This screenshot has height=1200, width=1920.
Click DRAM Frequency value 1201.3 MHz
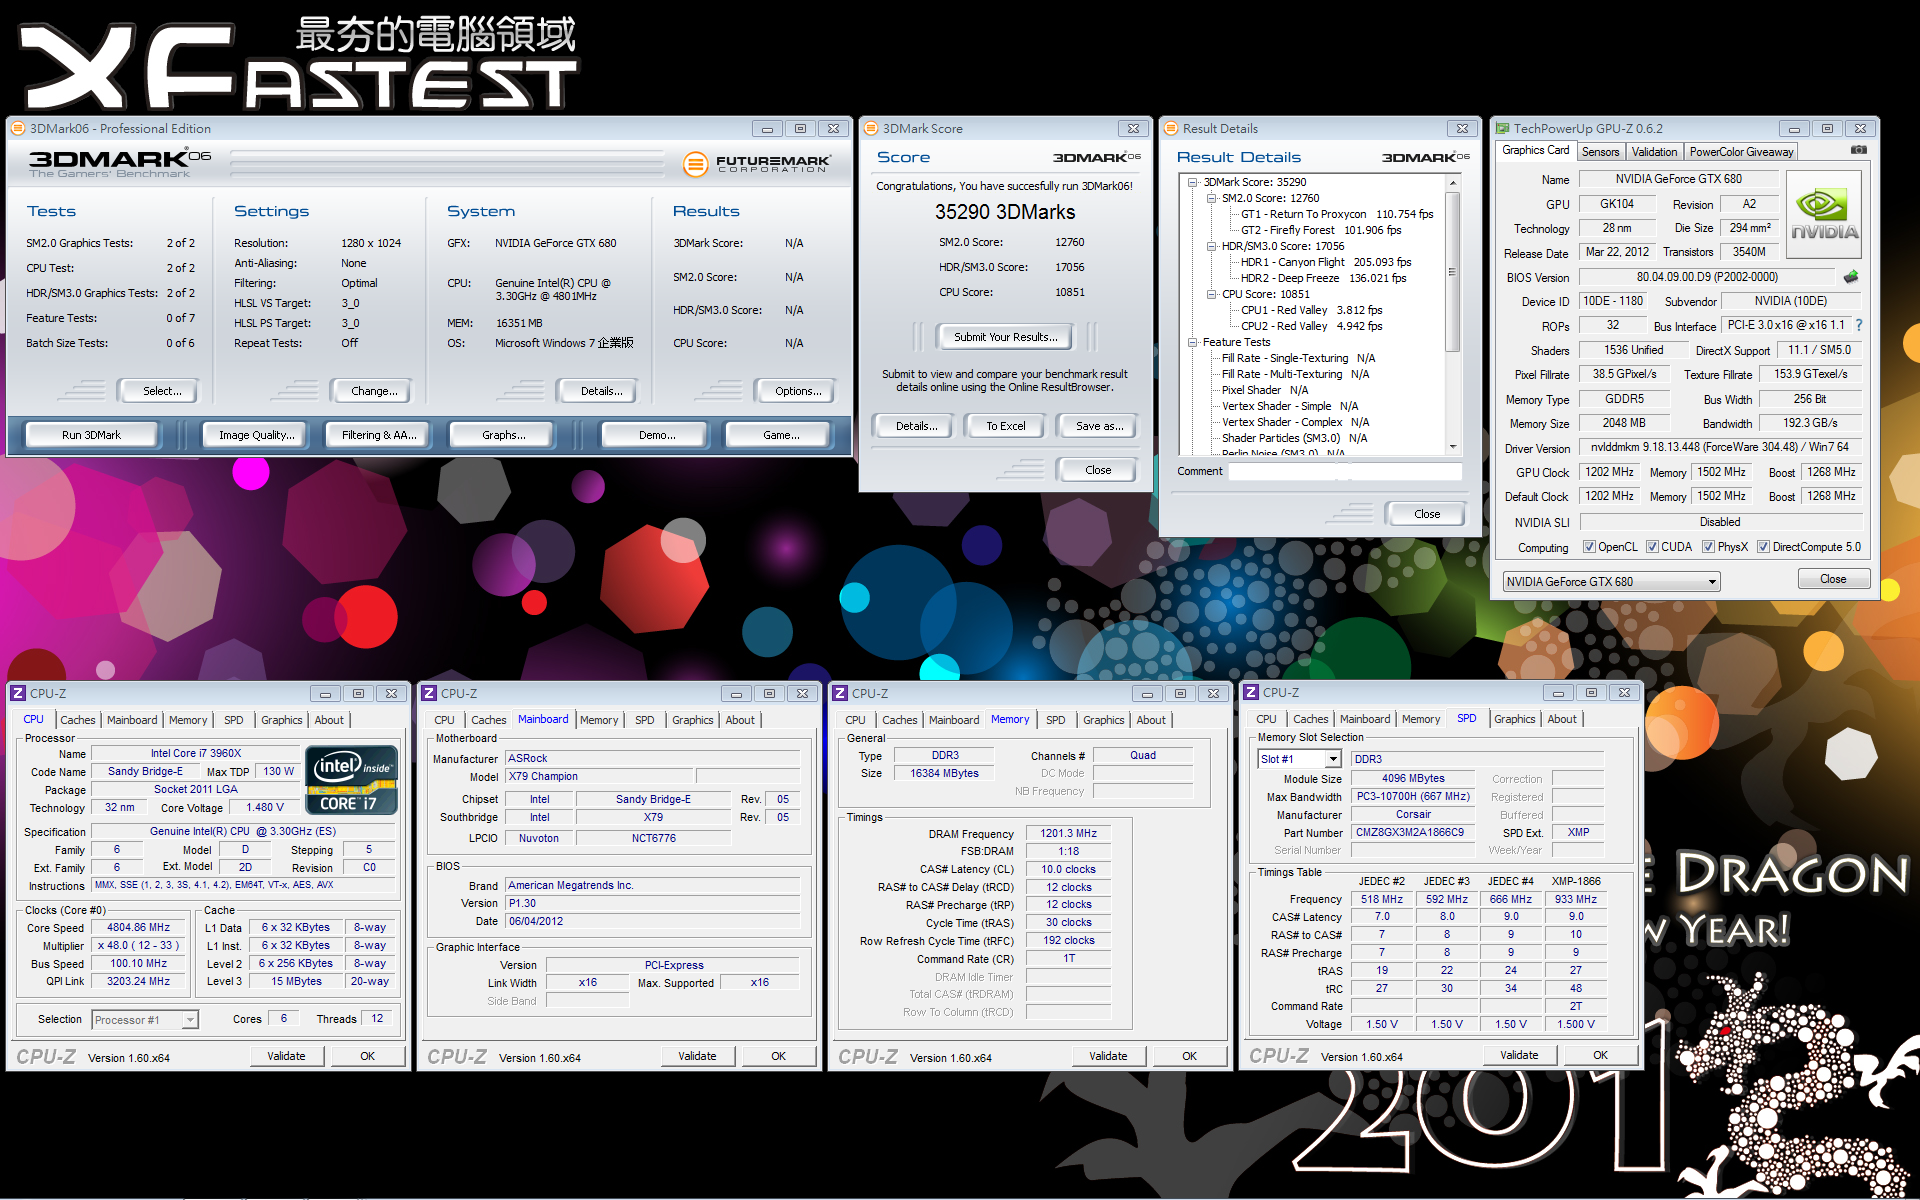[x=1068, y=833]
